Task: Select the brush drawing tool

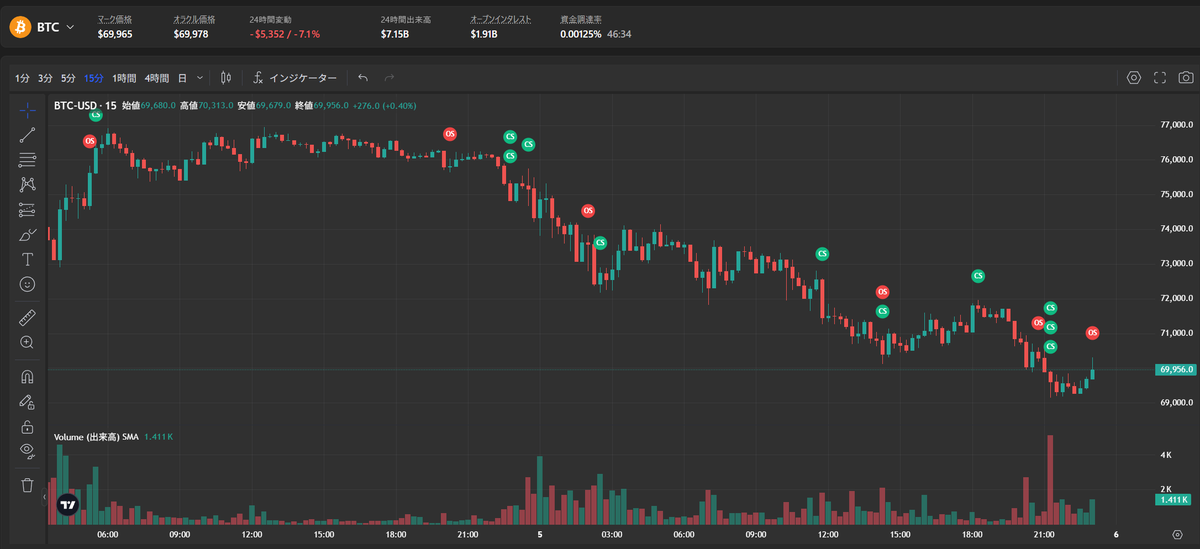Action: (27, 235)
